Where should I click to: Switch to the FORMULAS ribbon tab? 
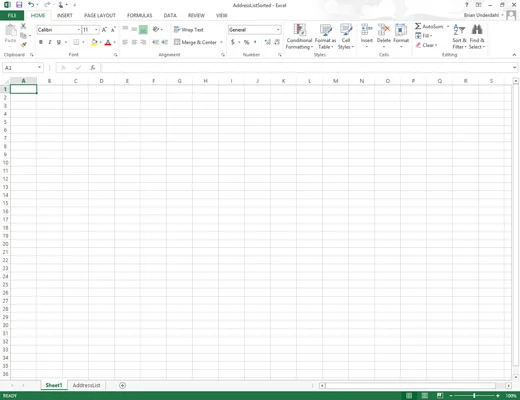click(139, 15)
